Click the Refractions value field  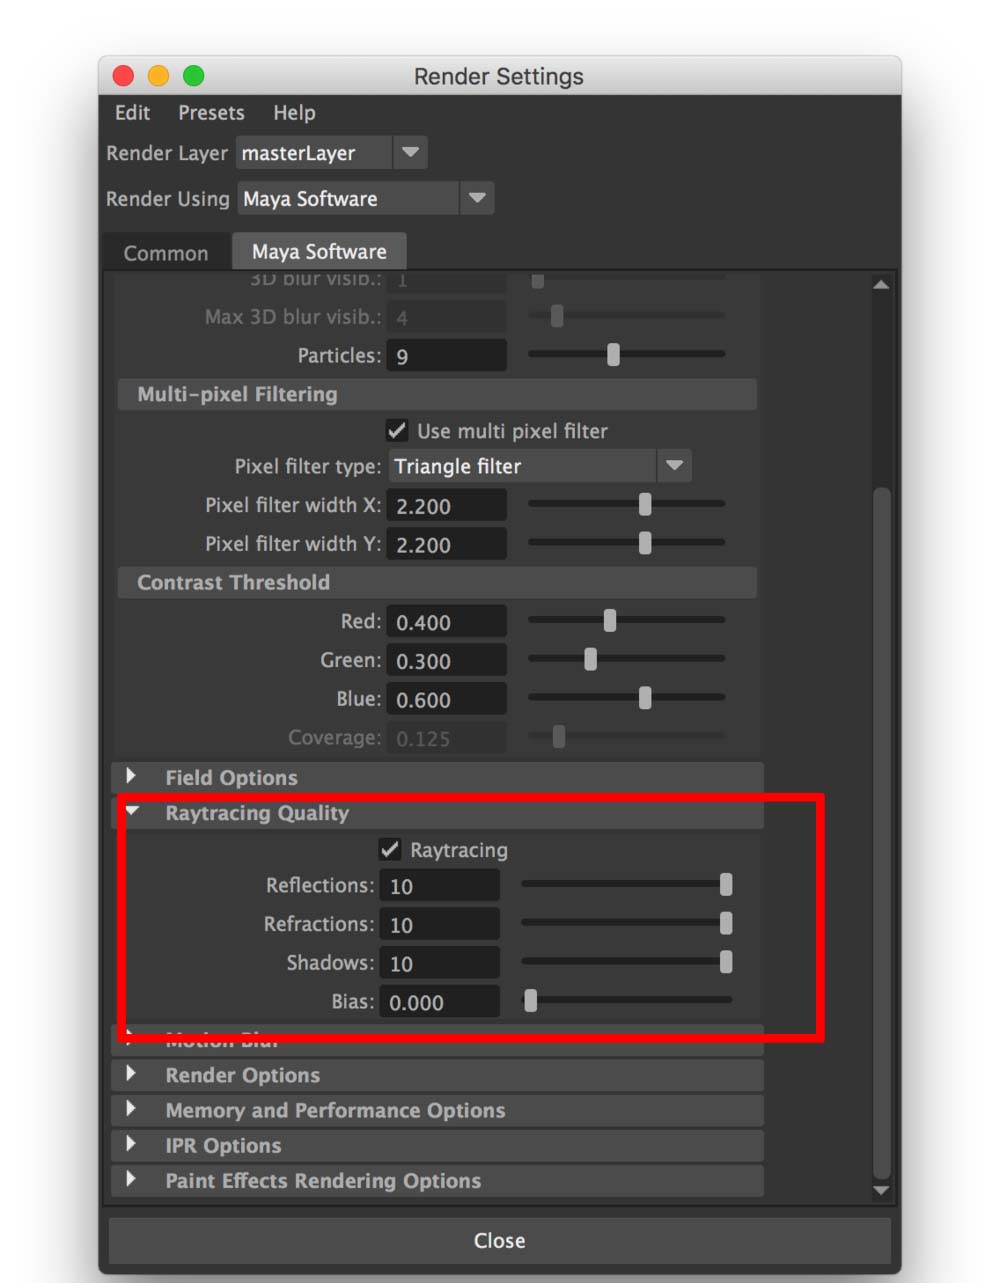[439, 924]
